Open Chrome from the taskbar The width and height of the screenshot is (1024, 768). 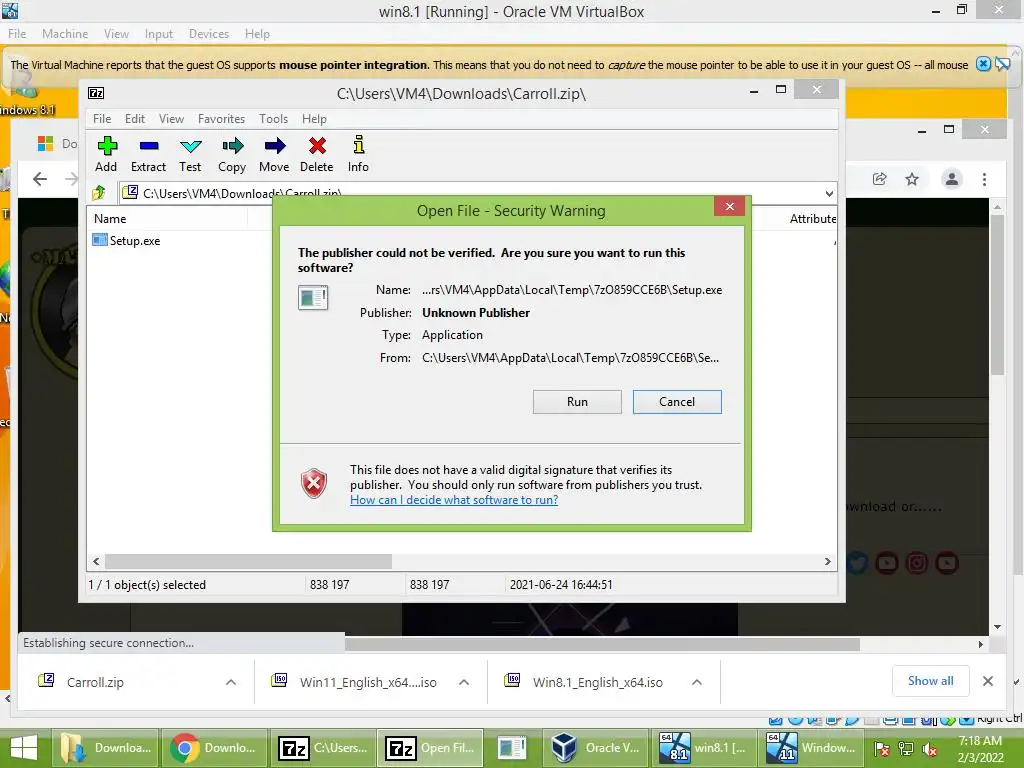(214, 748)
